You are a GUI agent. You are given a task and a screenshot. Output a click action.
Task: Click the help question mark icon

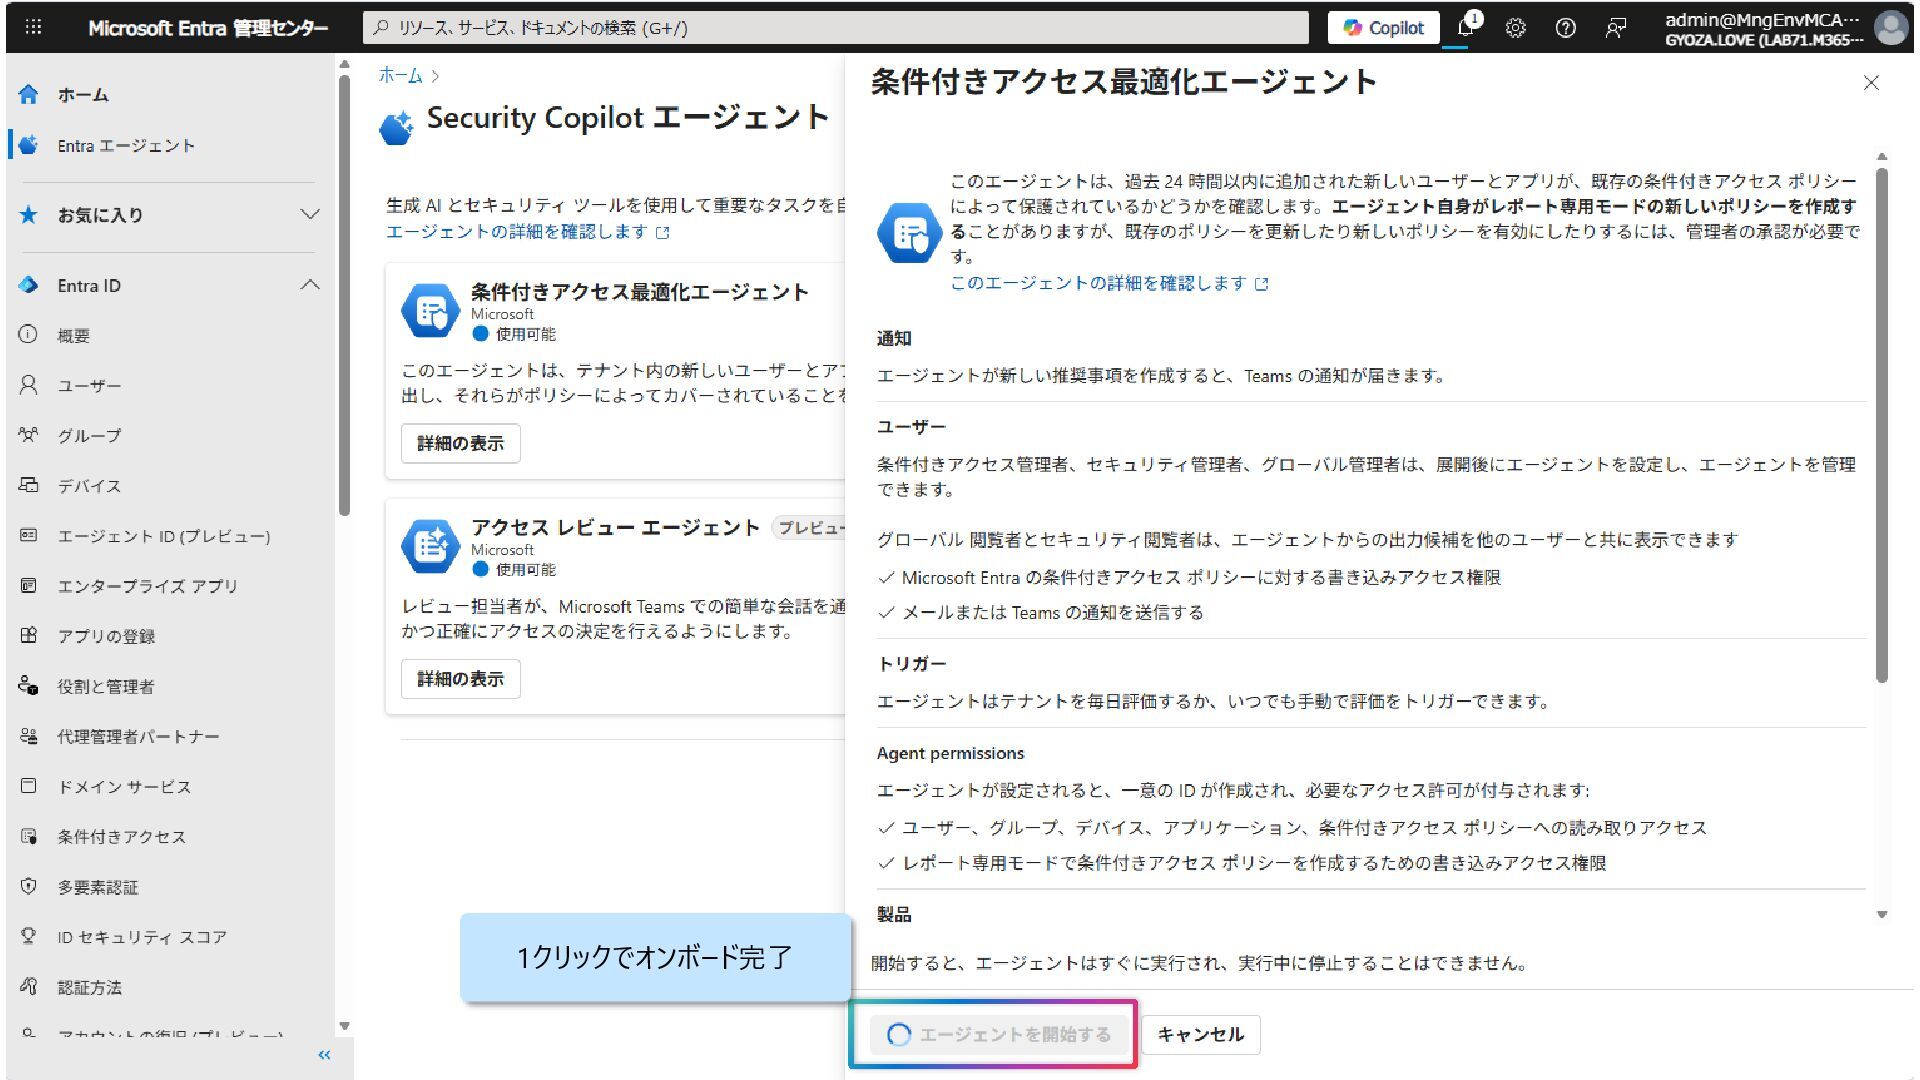pos(1565,28)
